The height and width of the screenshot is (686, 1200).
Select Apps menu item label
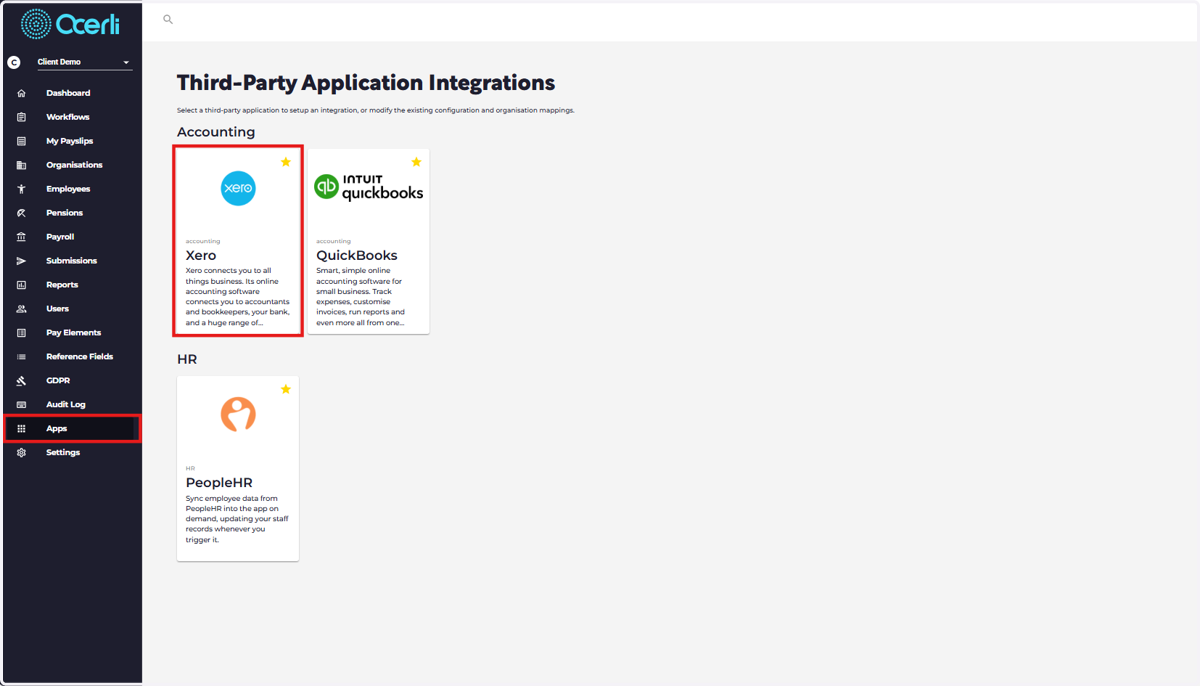click(x=56, y=429)
